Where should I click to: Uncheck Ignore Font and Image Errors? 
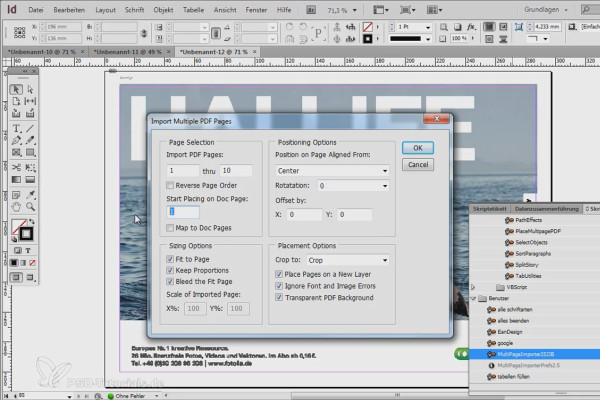pos(279,286)
